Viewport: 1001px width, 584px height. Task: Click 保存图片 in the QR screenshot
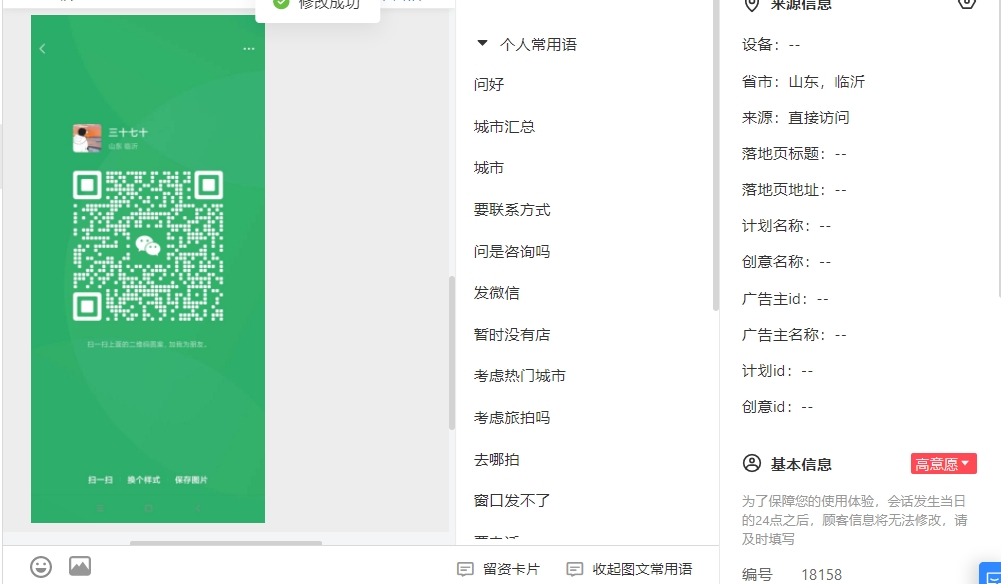(x=191, y=480)
